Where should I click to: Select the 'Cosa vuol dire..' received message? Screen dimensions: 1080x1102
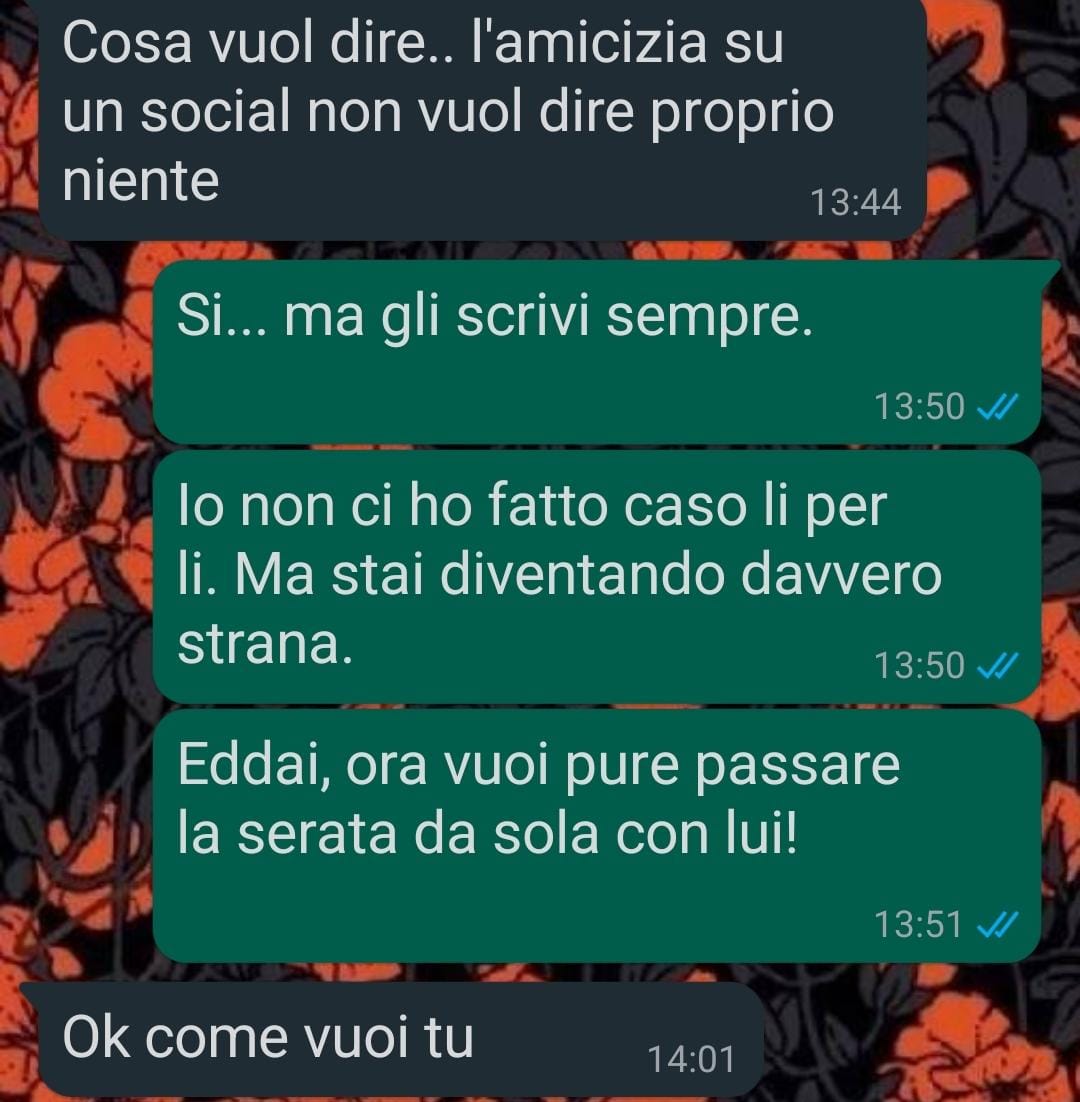[482, 117]
